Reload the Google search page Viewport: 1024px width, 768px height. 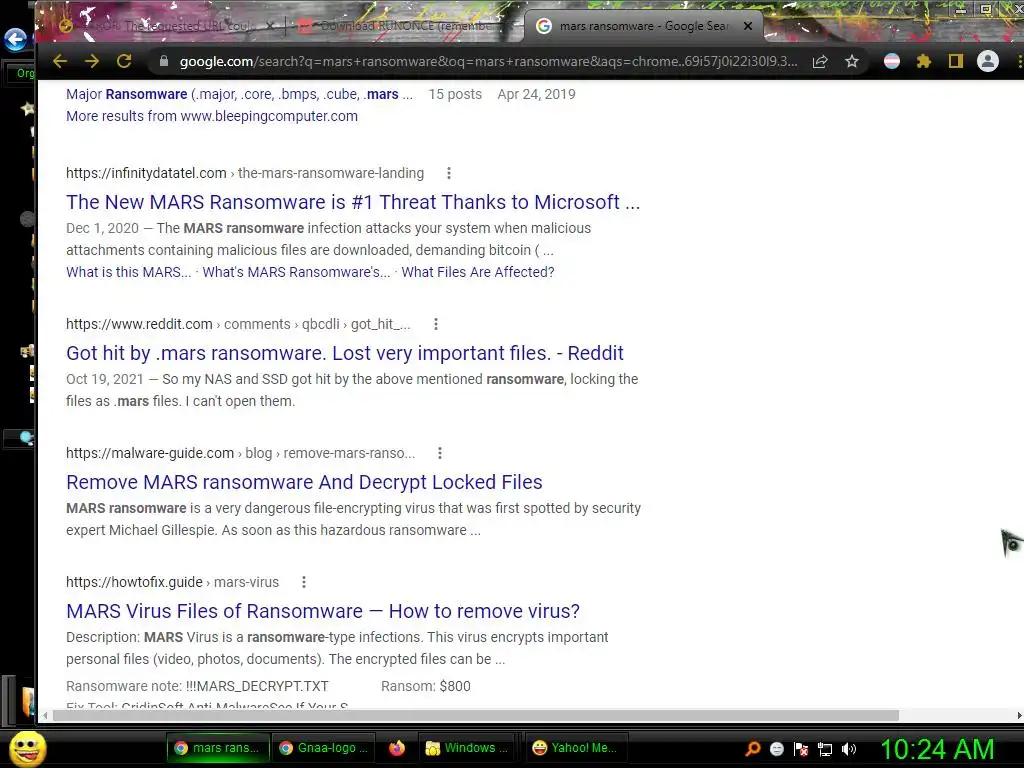pos(124,61)
